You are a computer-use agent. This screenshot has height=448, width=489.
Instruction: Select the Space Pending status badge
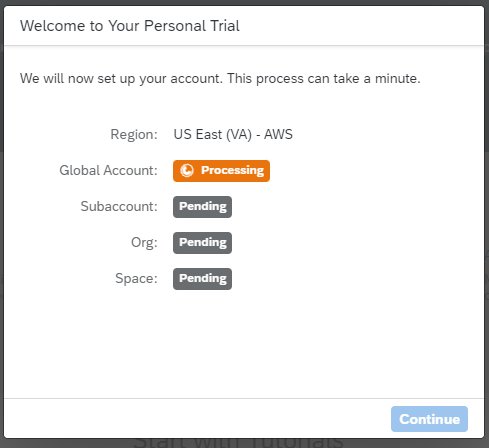tap(202, 279)
